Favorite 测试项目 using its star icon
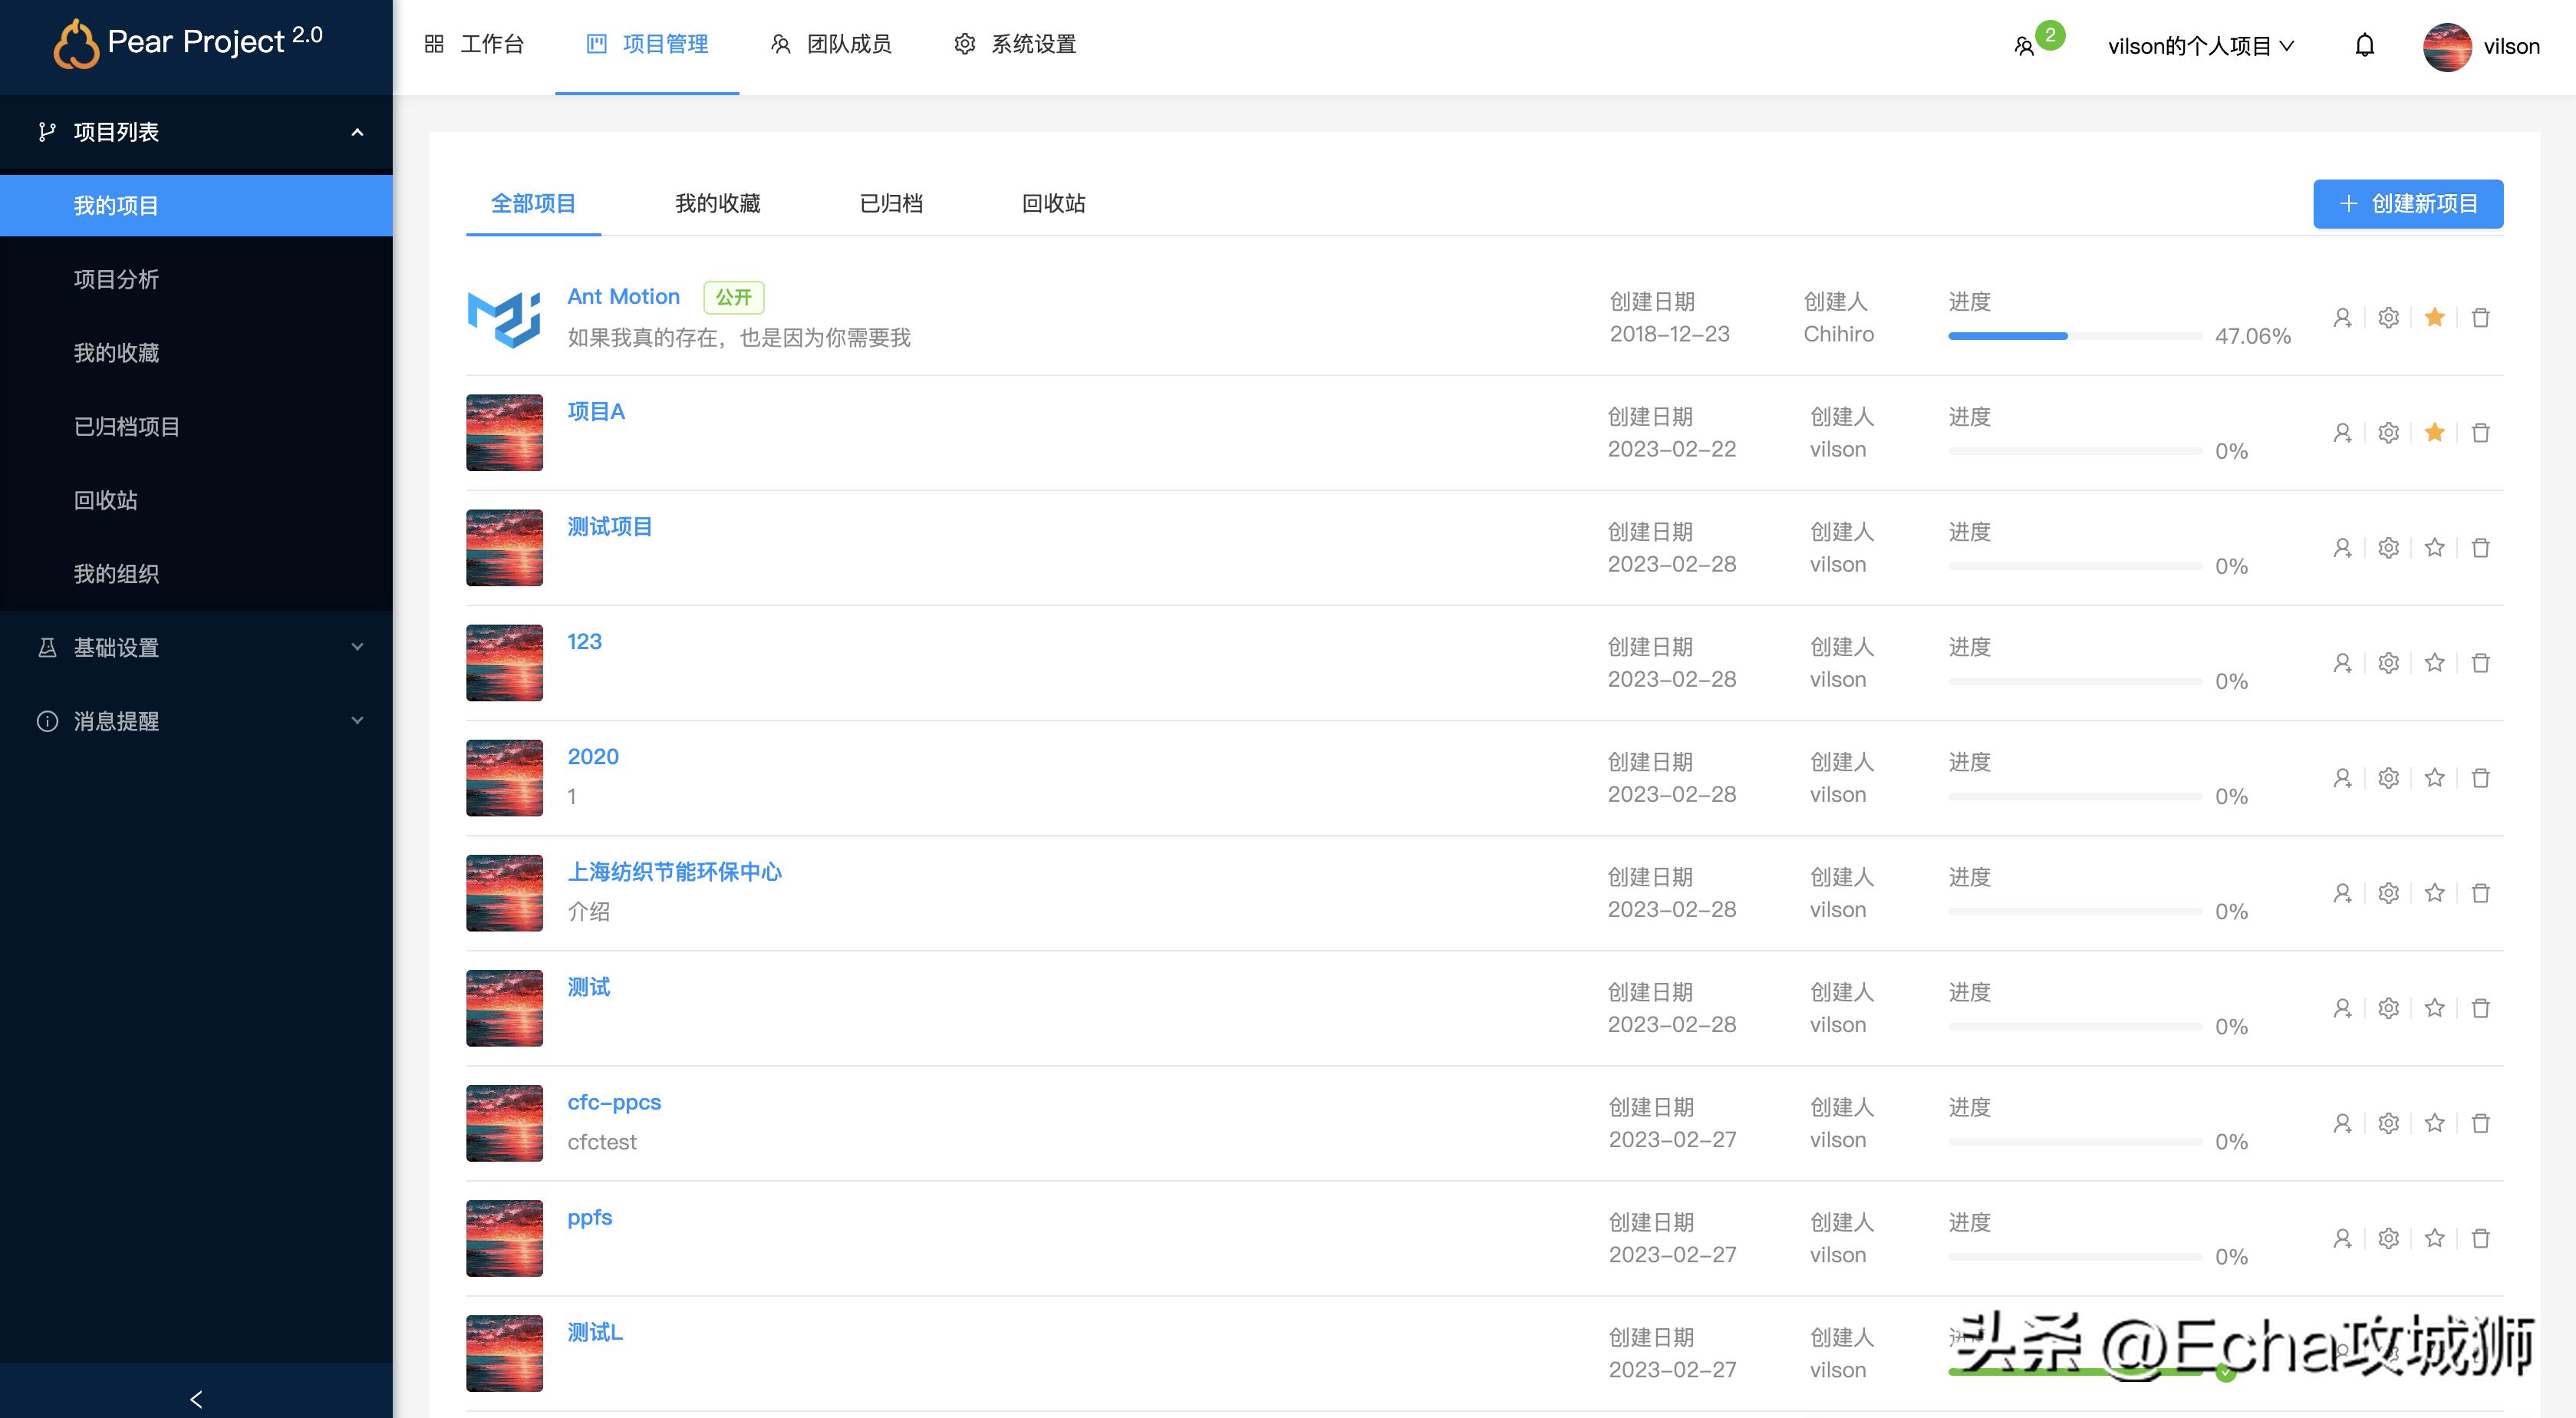Screen dimensions: 2576x1418 pyautogui.click(x=2434, y=547)
